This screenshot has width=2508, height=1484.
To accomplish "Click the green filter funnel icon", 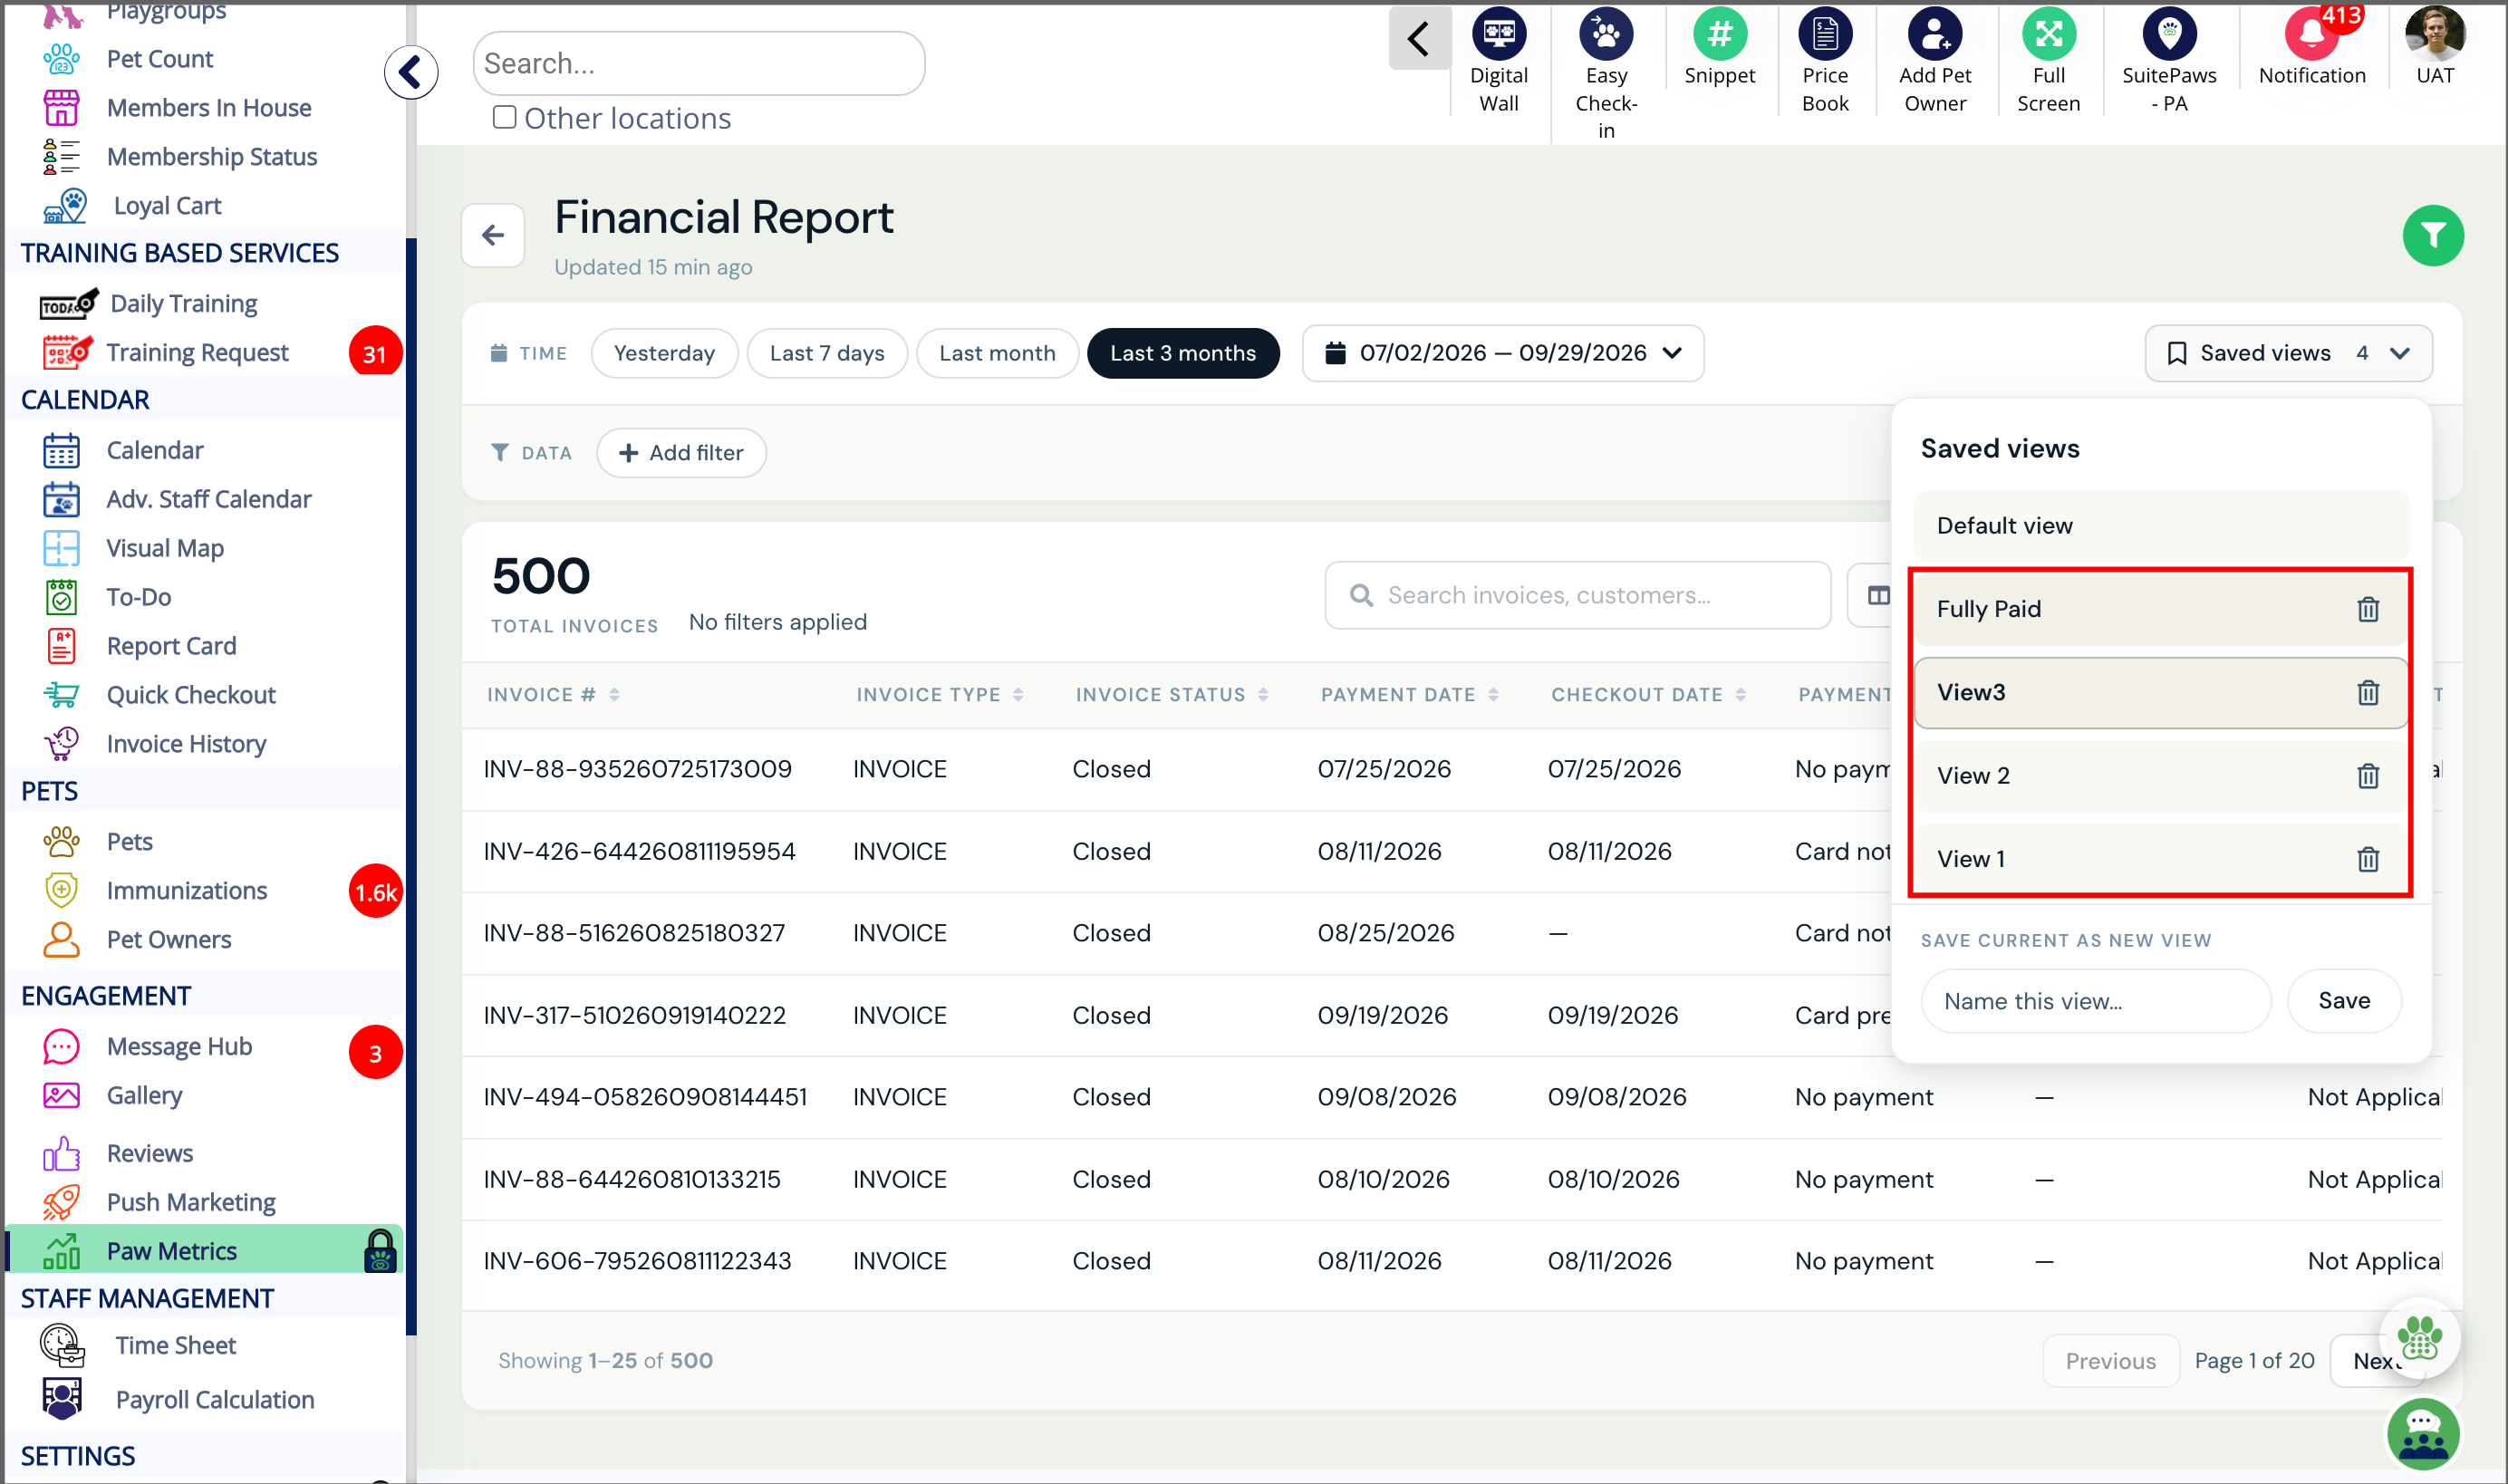I will 2432,236.
